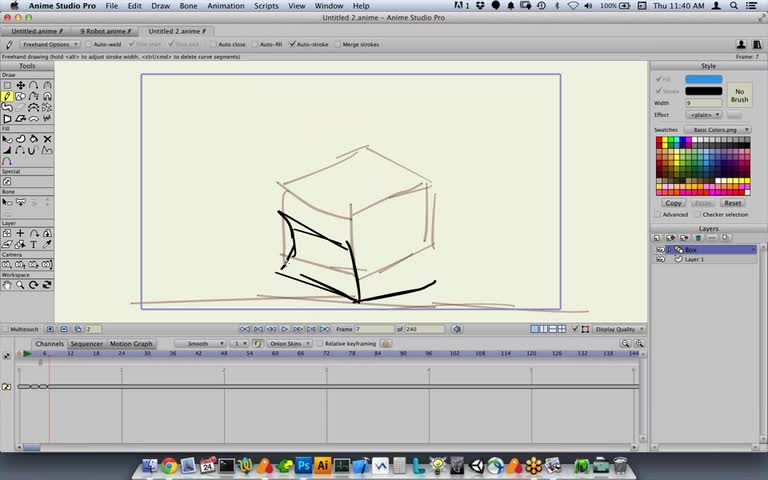This screenshot has height=480, width=768.
Task: Select the Delete Shape X tool
Action: click(47, 139)
